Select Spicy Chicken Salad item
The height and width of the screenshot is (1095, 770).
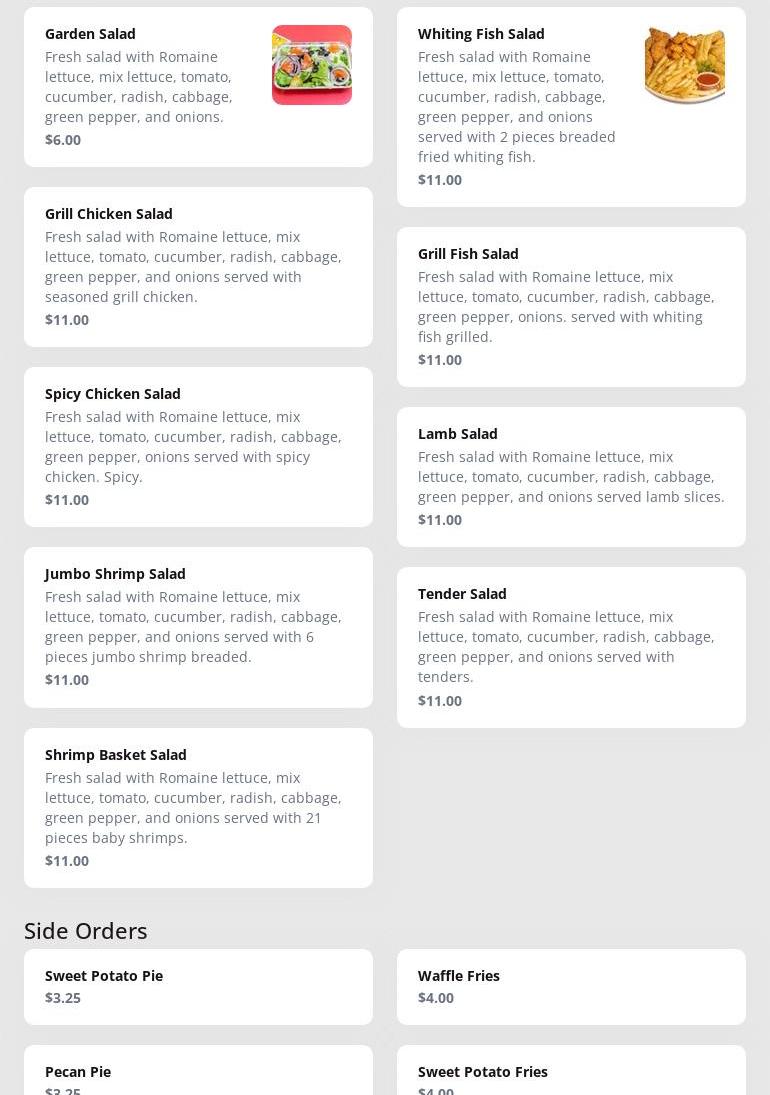pos(198,446)
